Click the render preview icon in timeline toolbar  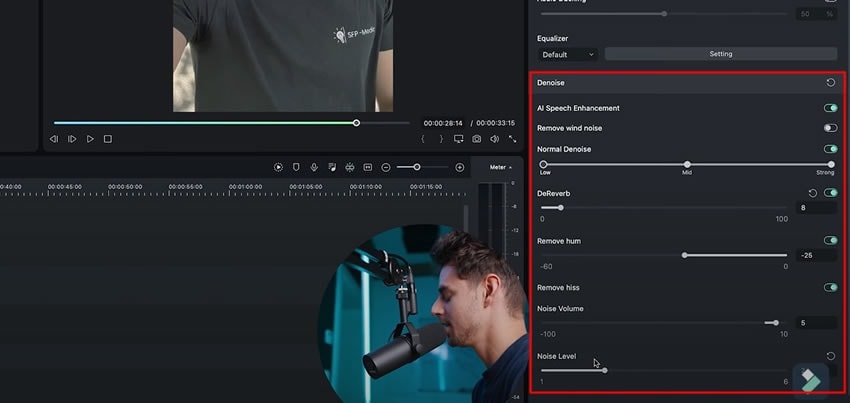[x=278, y=168]
